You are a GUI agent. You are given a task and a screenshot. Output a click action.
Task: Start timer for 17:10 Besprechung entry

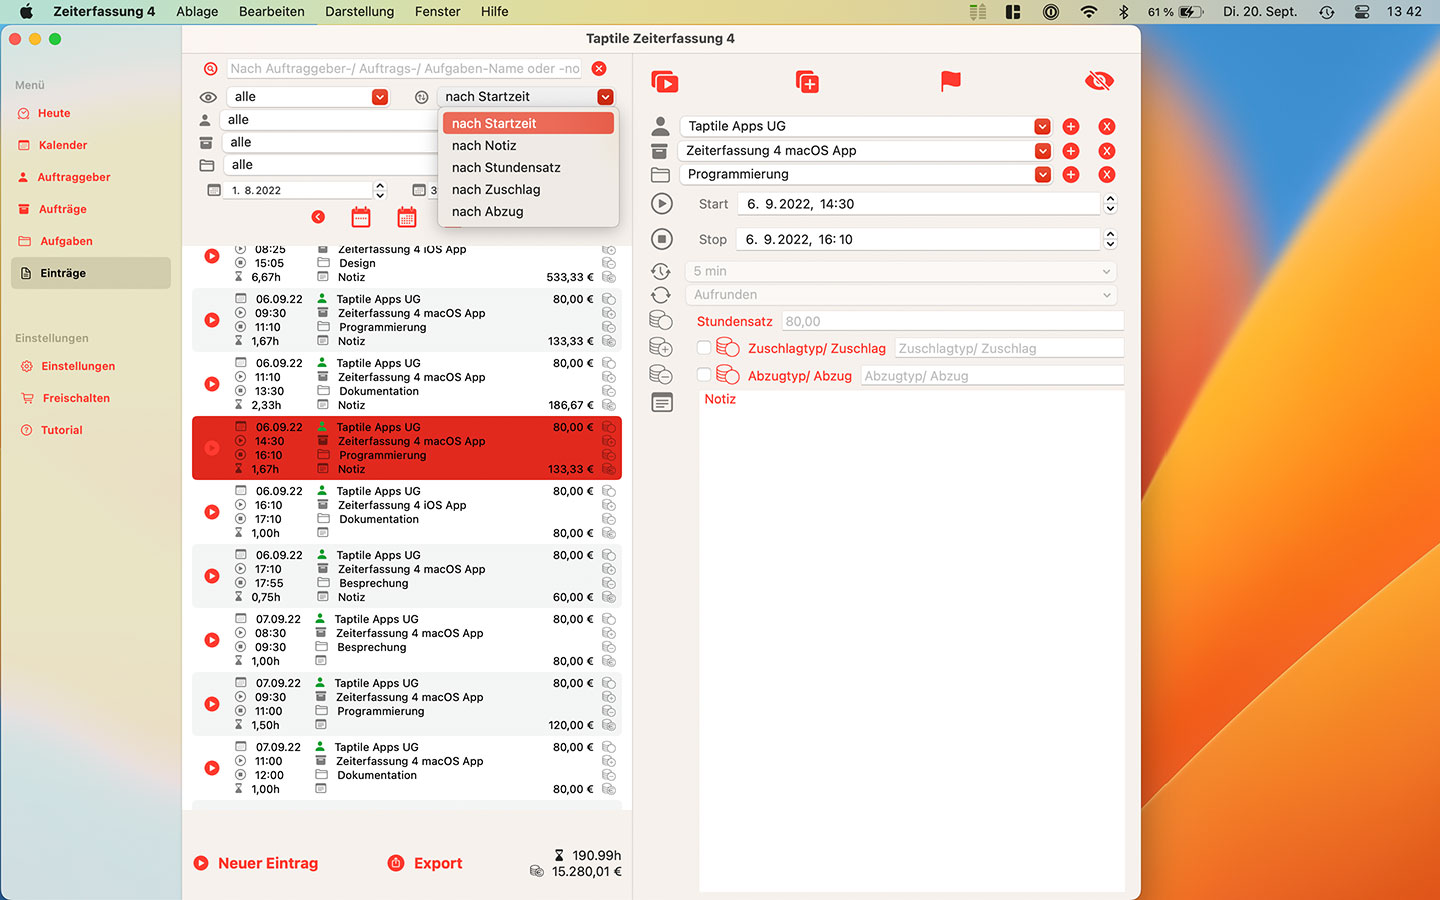[212, 576]
